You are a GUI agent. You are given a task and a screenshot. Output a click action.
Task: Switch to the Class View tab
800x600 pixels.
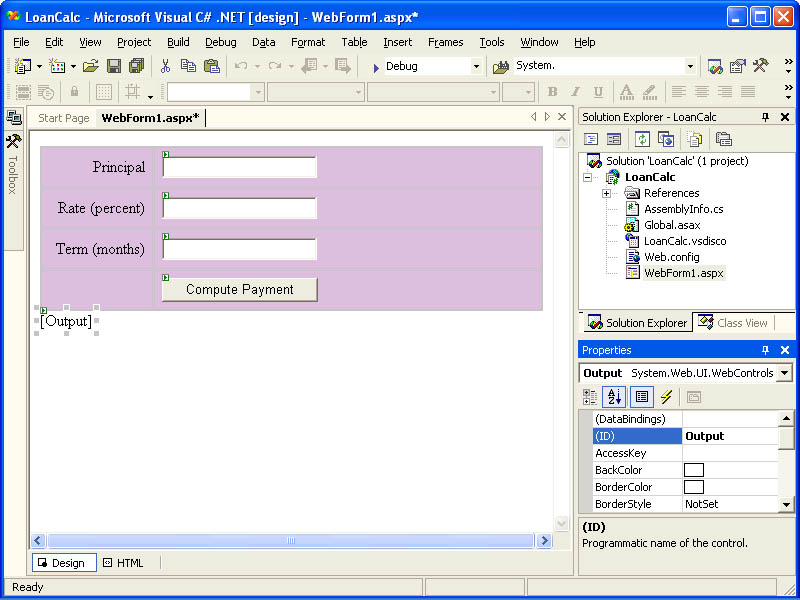coord(733,323)
